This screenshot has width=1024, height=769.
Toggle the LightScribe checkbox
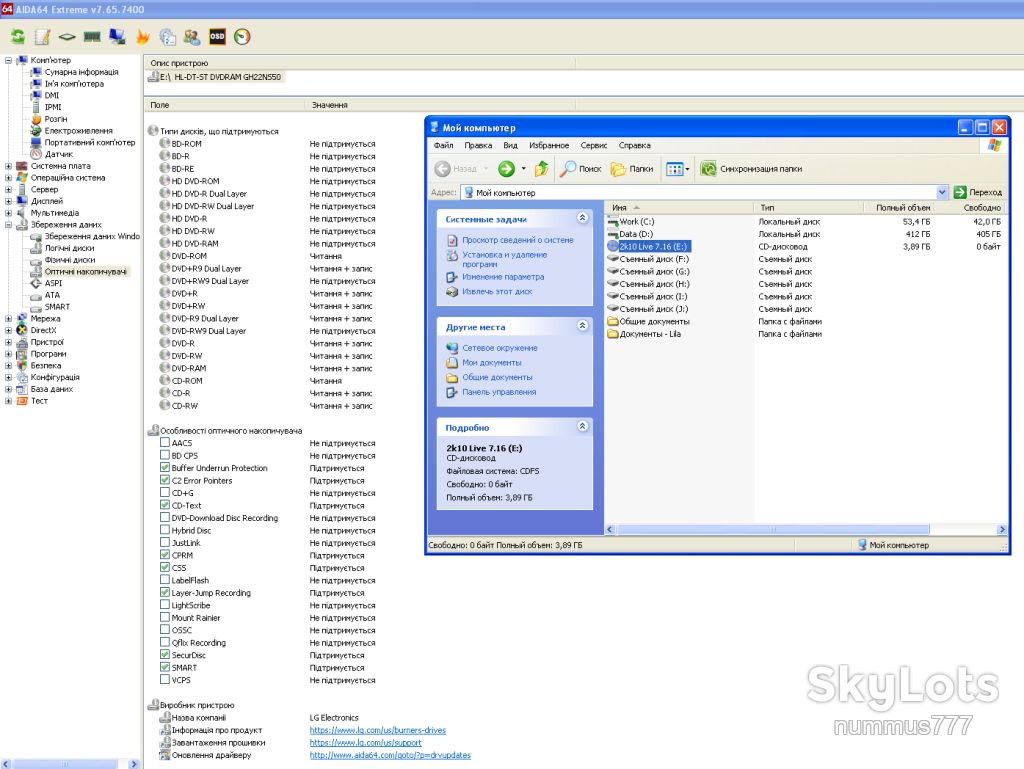(x=165, y=604)
